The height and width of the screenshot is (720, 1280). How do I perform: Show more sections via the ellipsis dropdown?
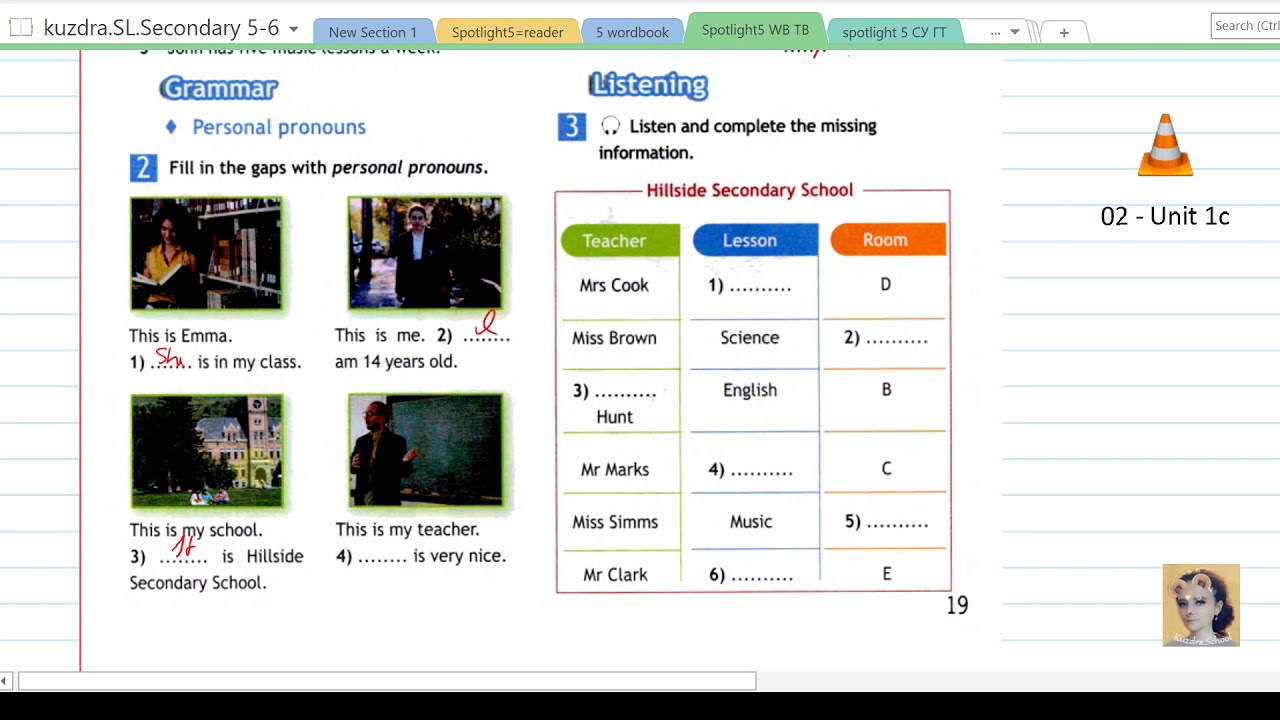coord(1004,32)
